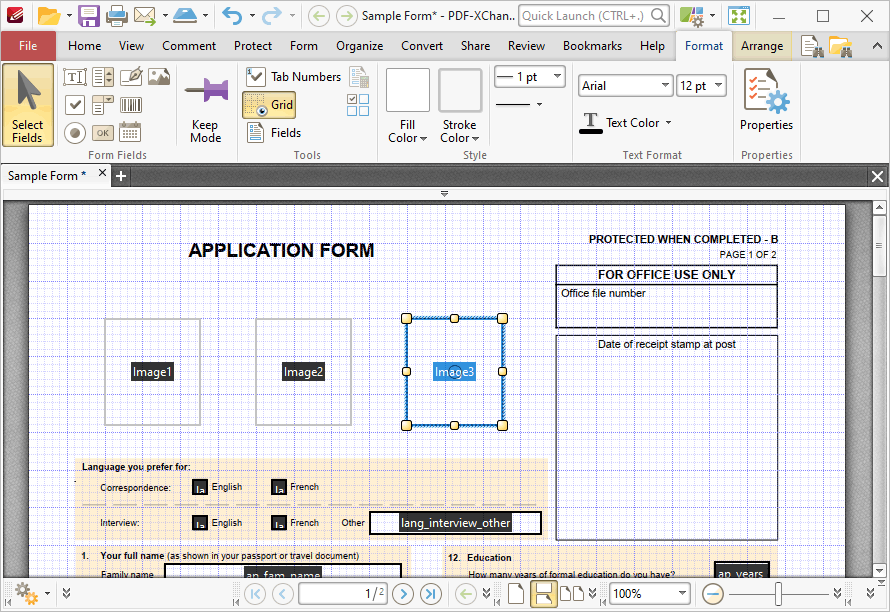Open the calculation order icon

[x=359, y=77]
